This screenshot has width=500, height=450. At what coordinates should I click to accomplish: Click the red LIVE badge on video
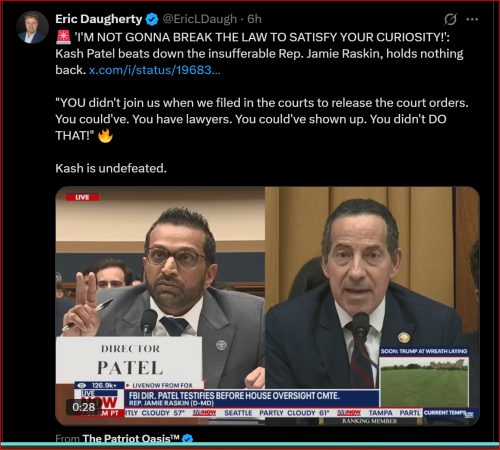click(82, 197)
